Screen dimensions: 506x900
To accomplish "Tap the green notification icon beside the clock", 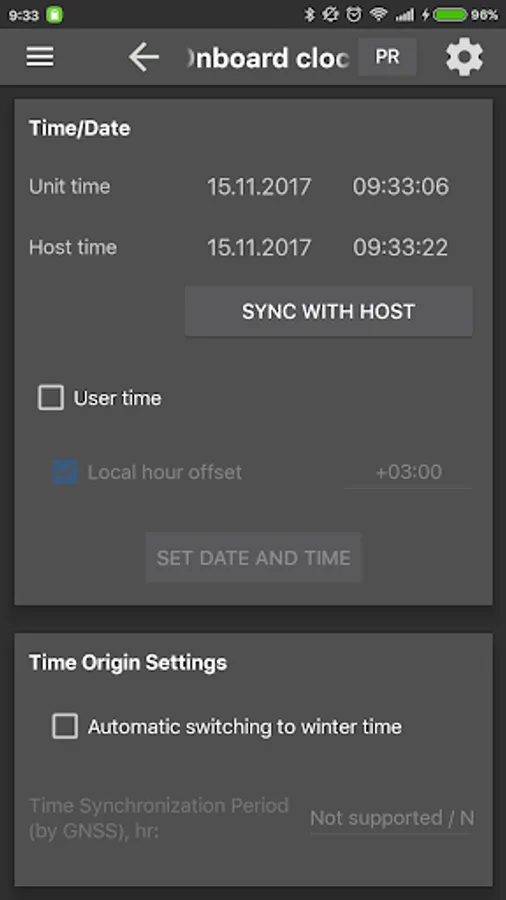I will point(55,15).
